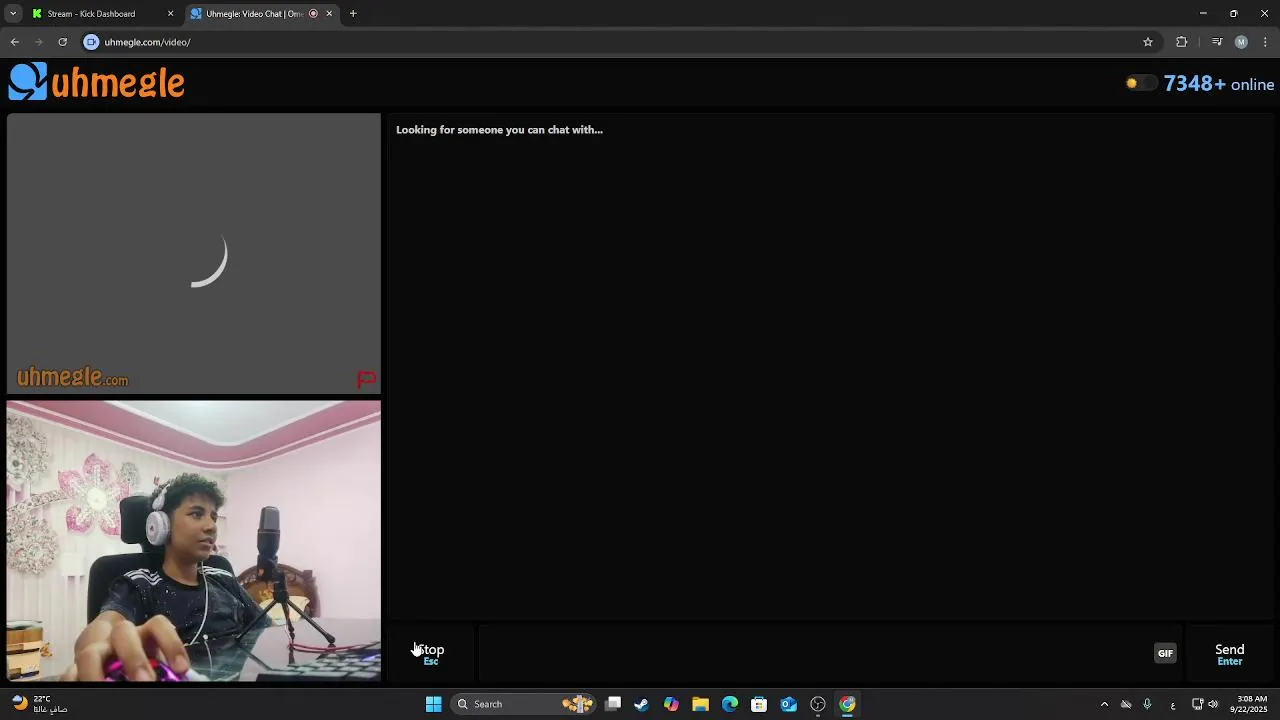The width and height of the screenshot is (1280, 720).
Task: Launch Steam from the taskbar
Action: 642,704
